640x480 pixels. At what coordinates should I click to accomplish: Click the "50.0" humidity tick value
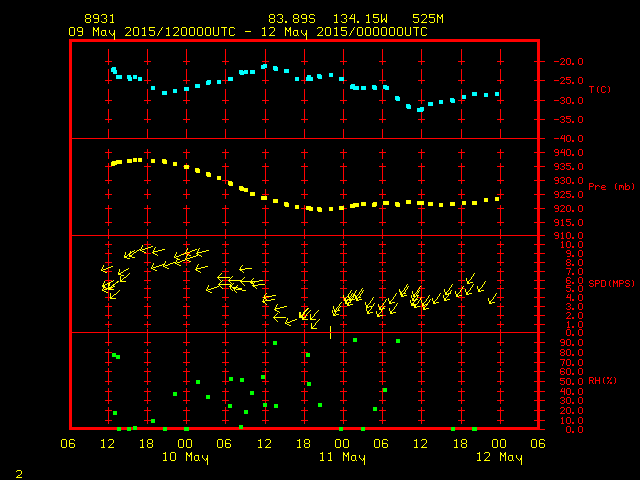coord(571,382)
